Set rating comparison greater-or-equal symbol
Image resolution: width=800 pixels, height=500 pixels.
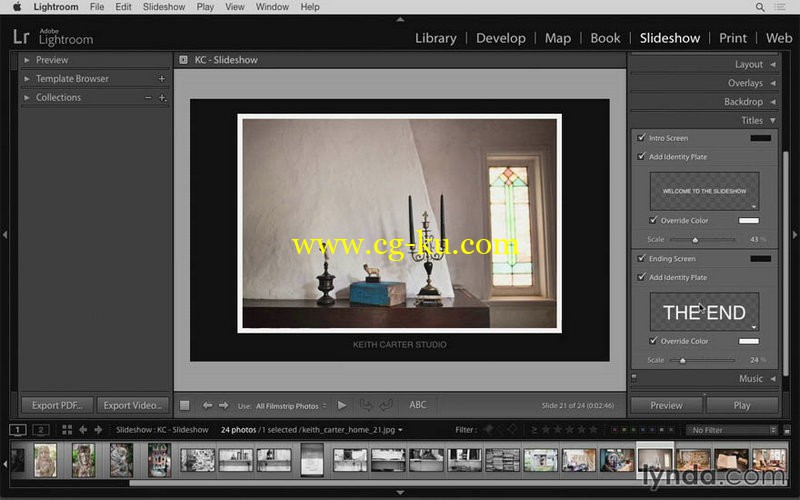[534, 430]
